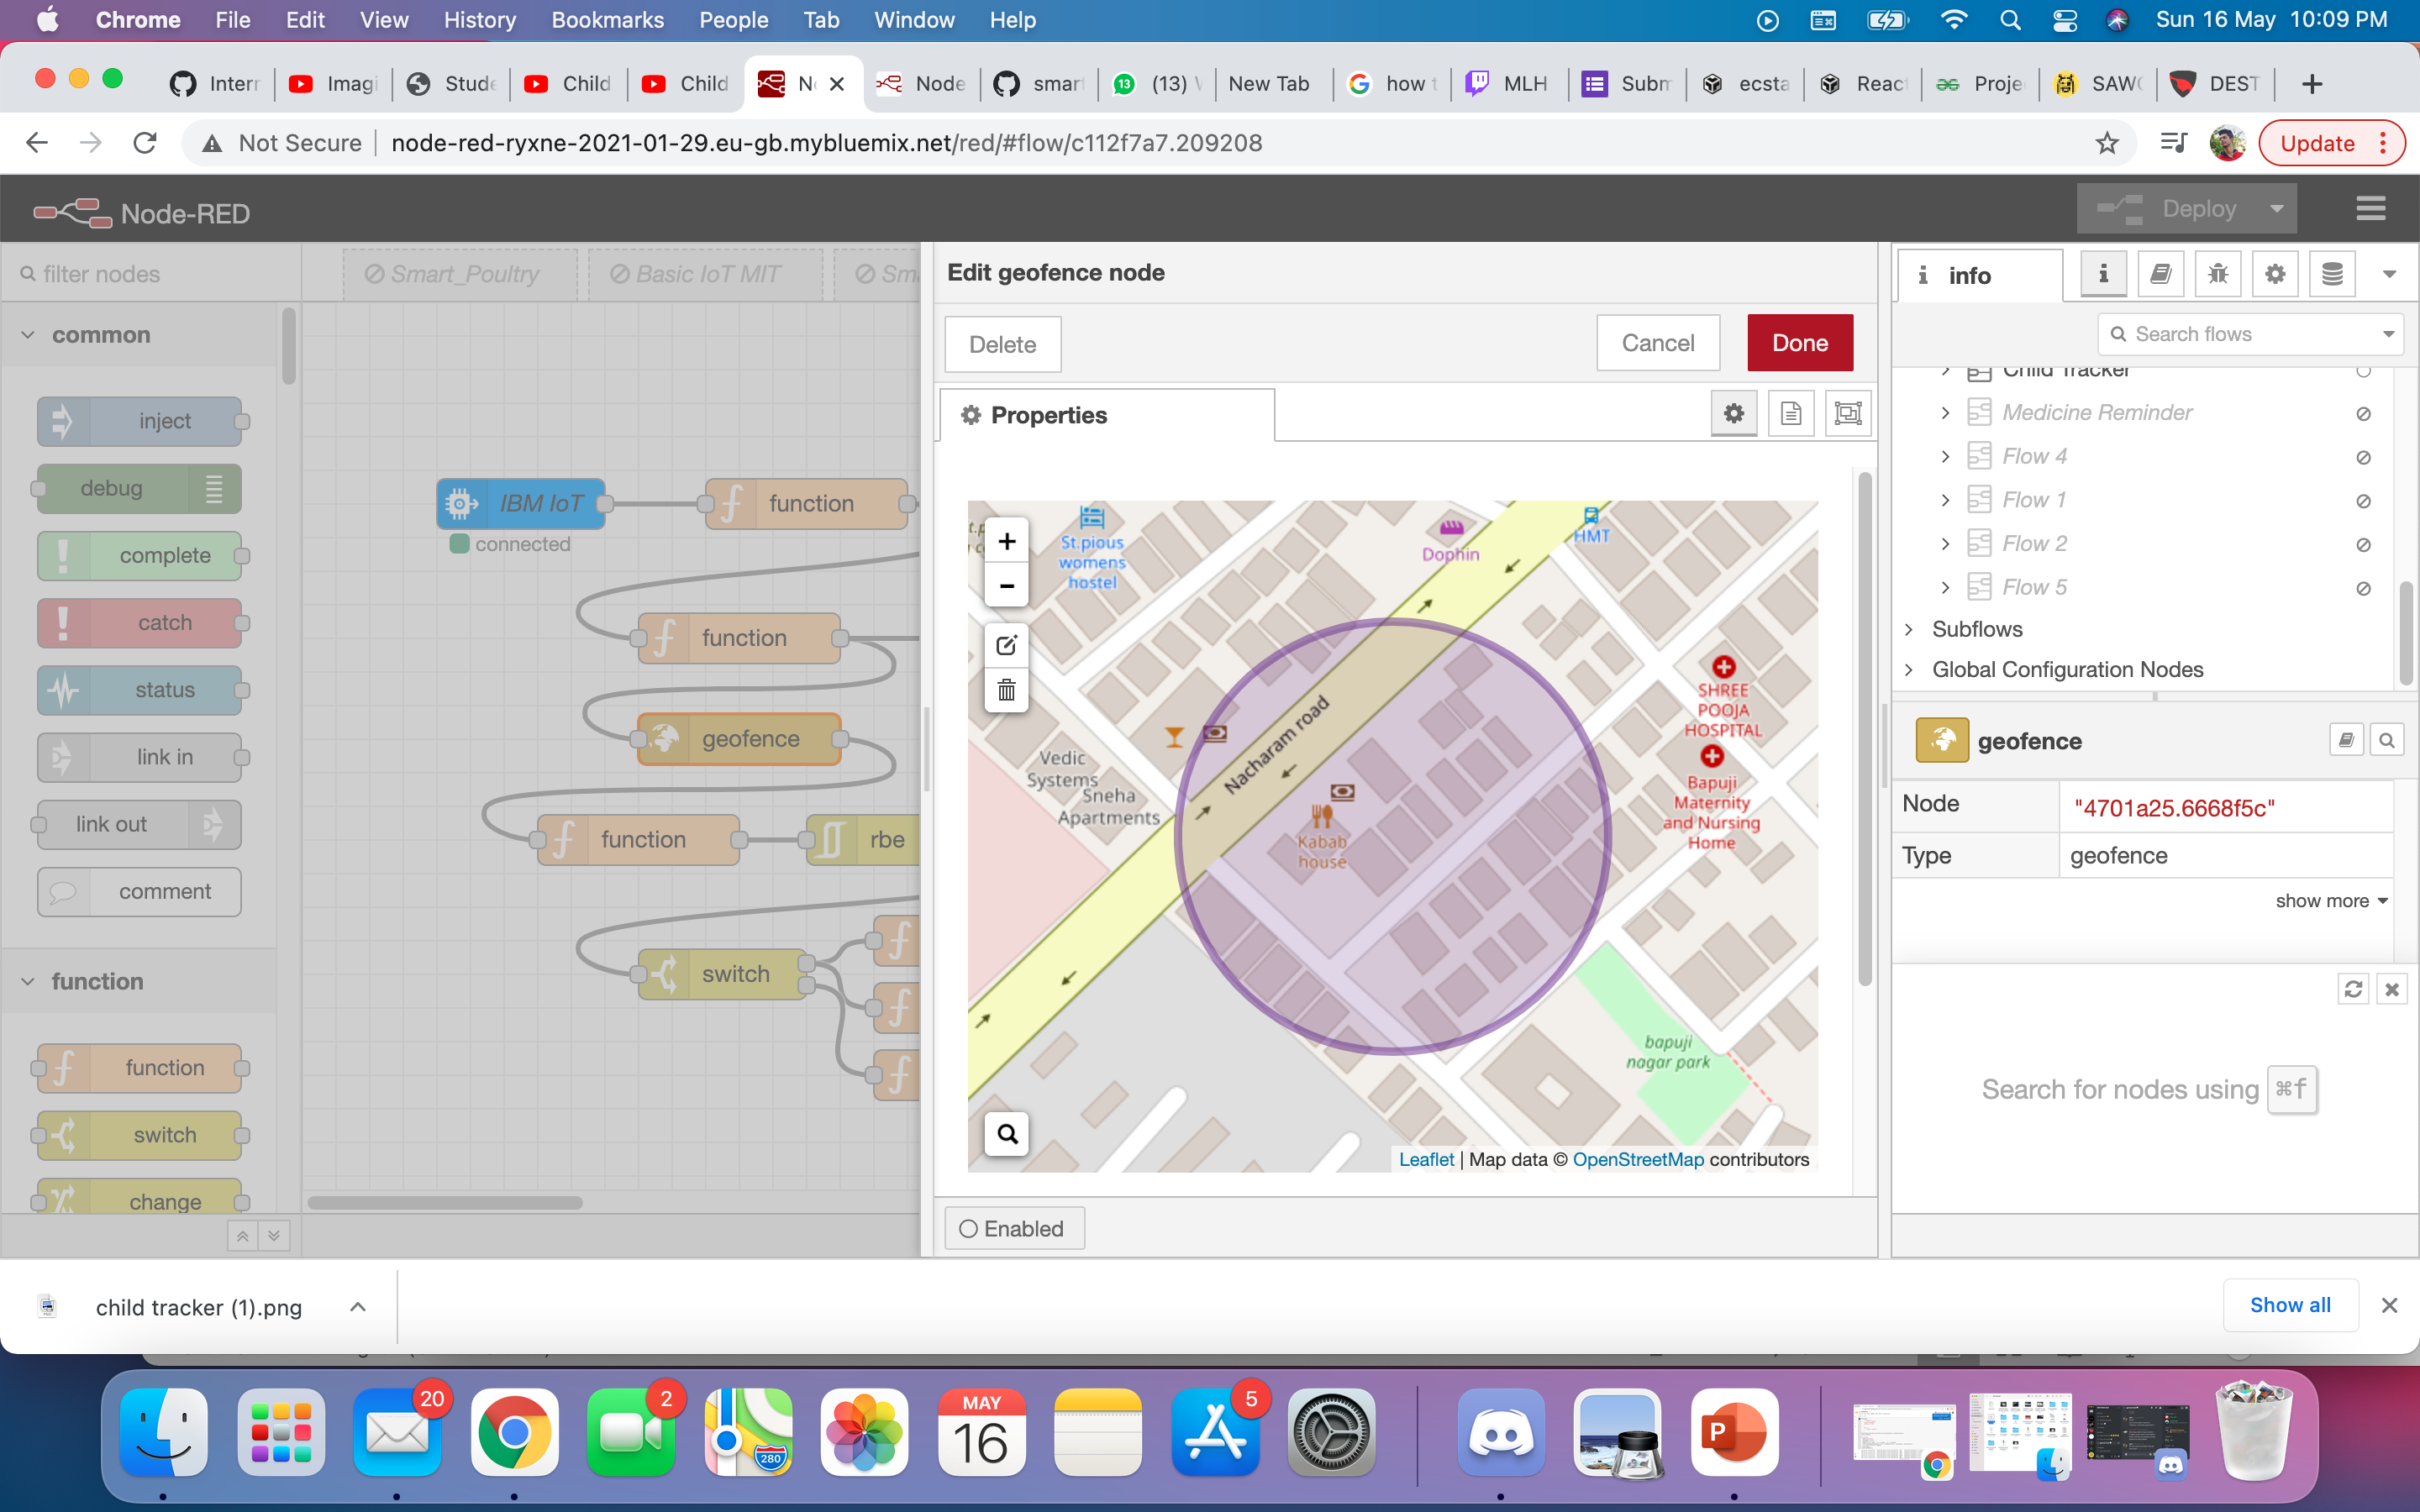Open the debug messages bug icon
Screen dimensions: 2420x1512
2217,274
